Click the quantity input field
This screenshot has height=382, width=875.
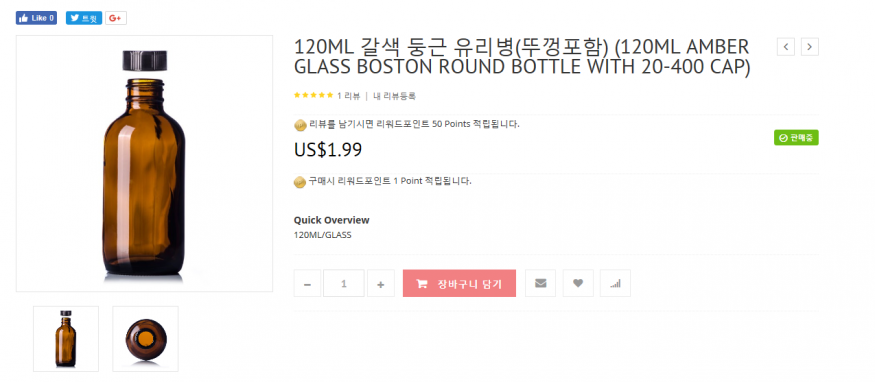click(344, 283)
